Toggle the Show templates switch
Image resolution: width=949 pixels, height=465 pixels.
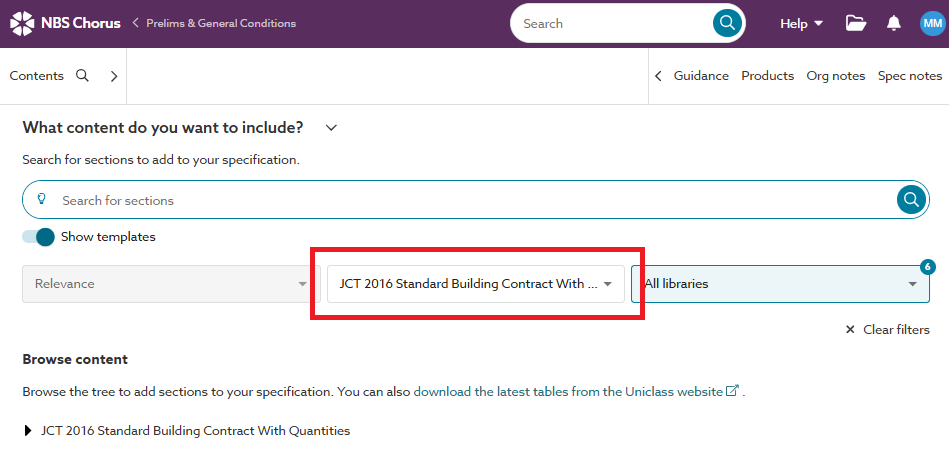pyautogui.click(x=39, y=237)
